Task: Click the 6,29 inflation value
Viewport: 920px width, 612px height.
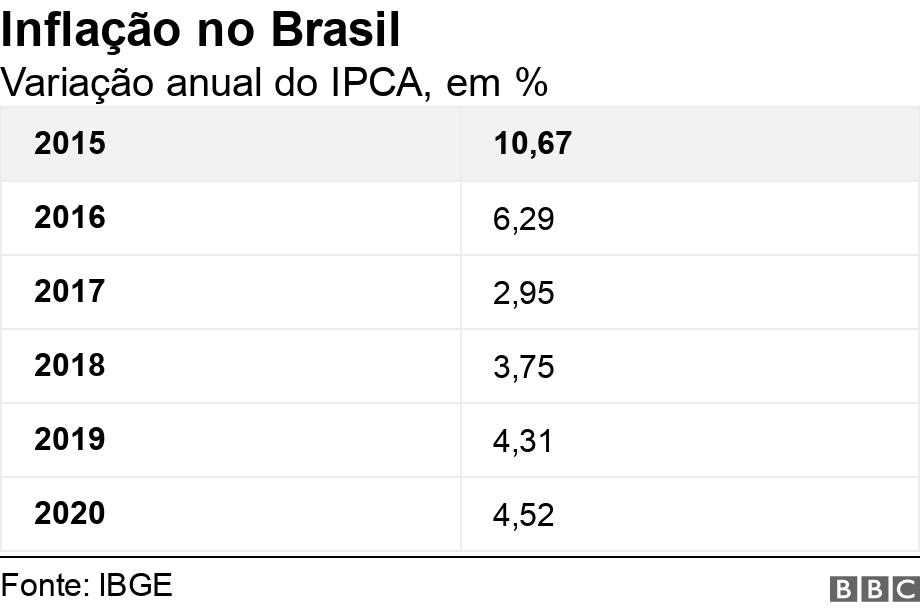Action: pos(523,219)
